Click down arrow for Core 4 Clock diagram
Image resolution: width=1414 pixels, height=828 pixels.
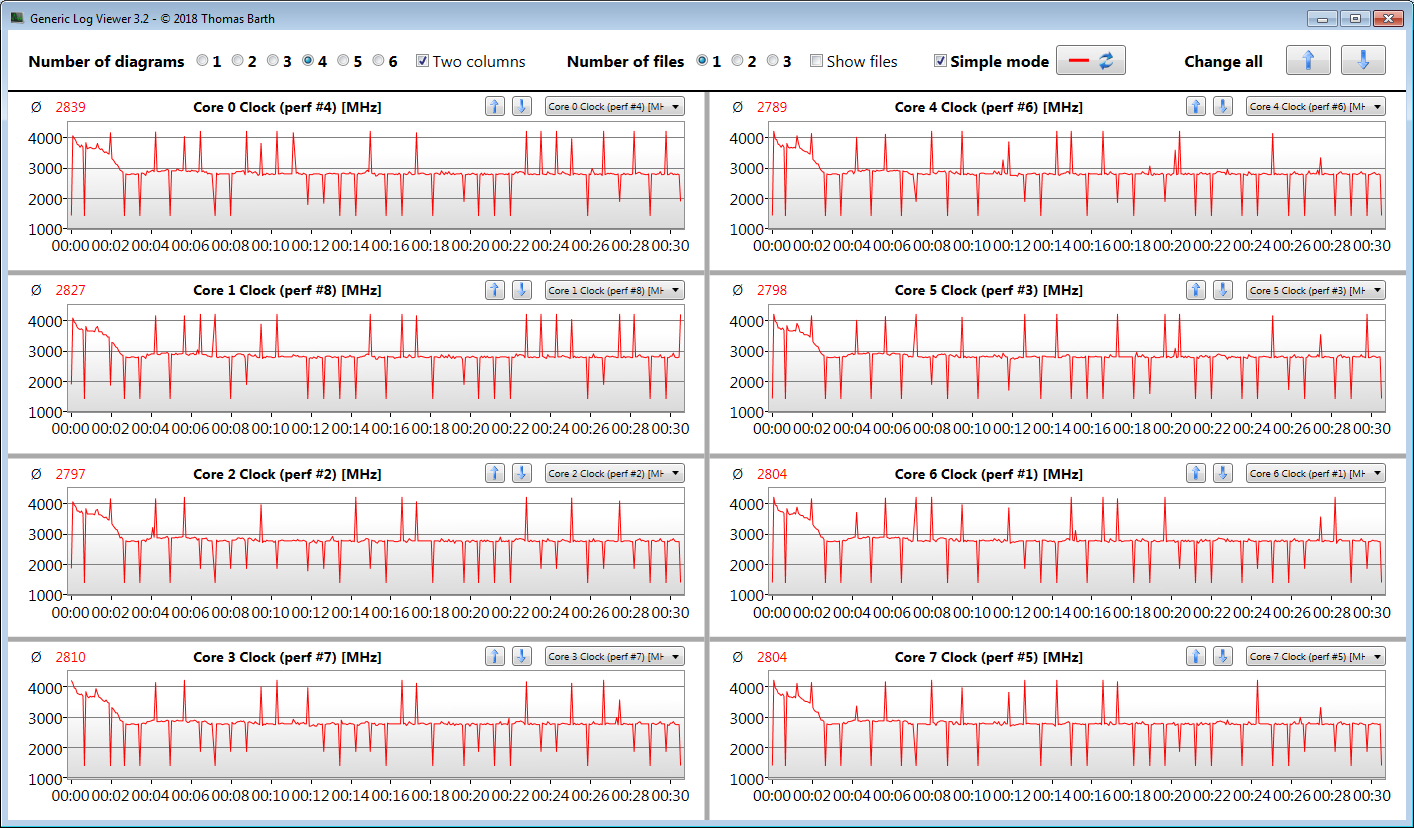tap(1222, 107)
